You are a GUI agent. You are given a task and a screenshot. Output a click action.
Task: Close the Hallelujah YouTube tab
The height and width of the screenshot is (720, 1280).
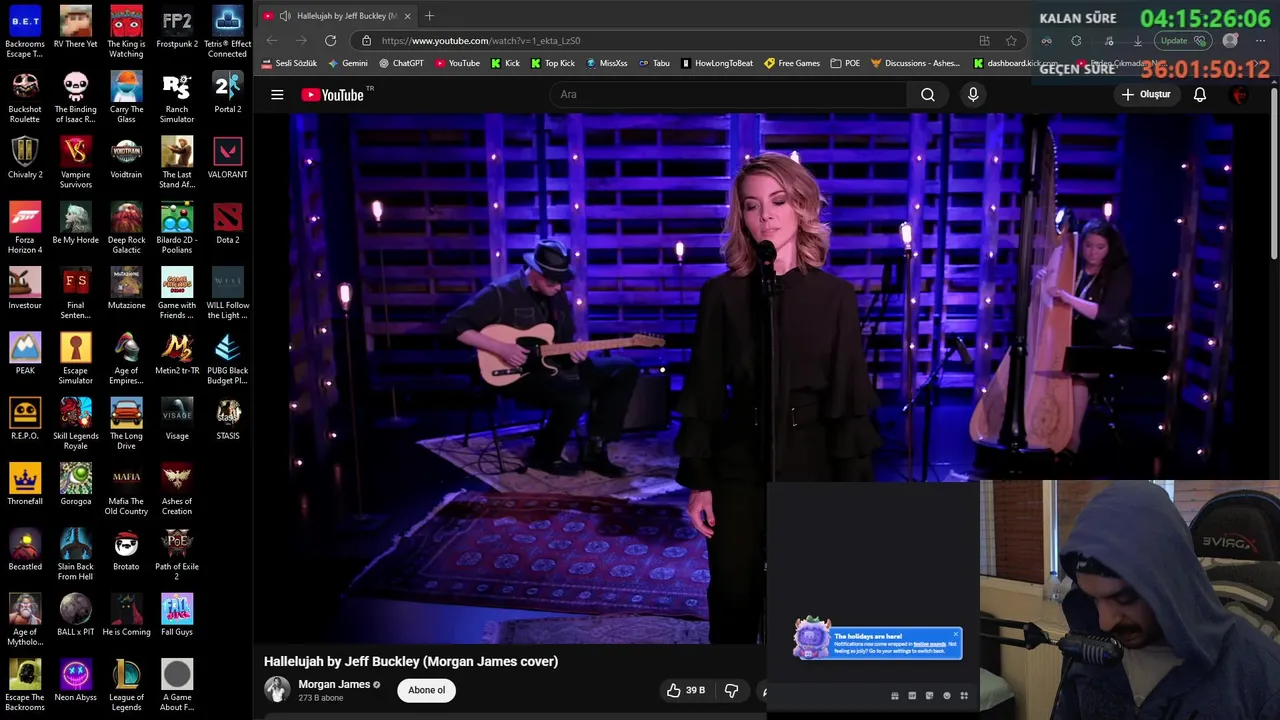tap(407, 16)
